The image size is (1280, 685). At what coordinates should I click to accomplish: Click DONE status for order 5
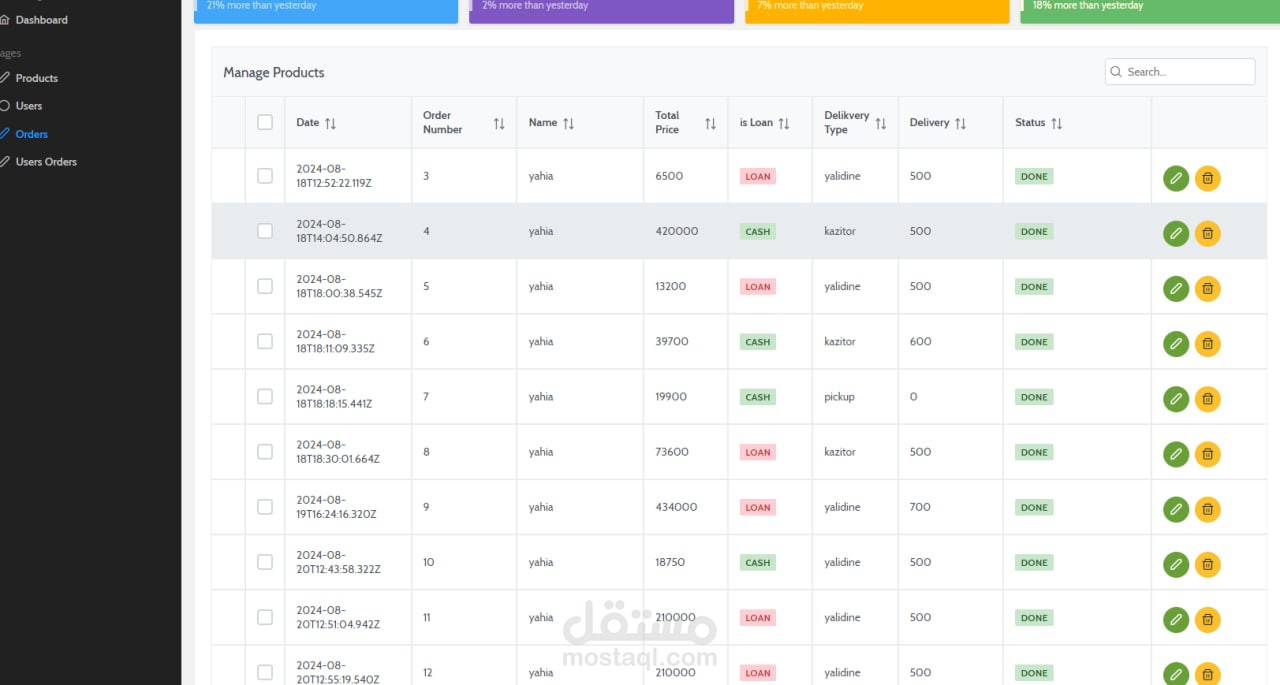click(1034, 287)
